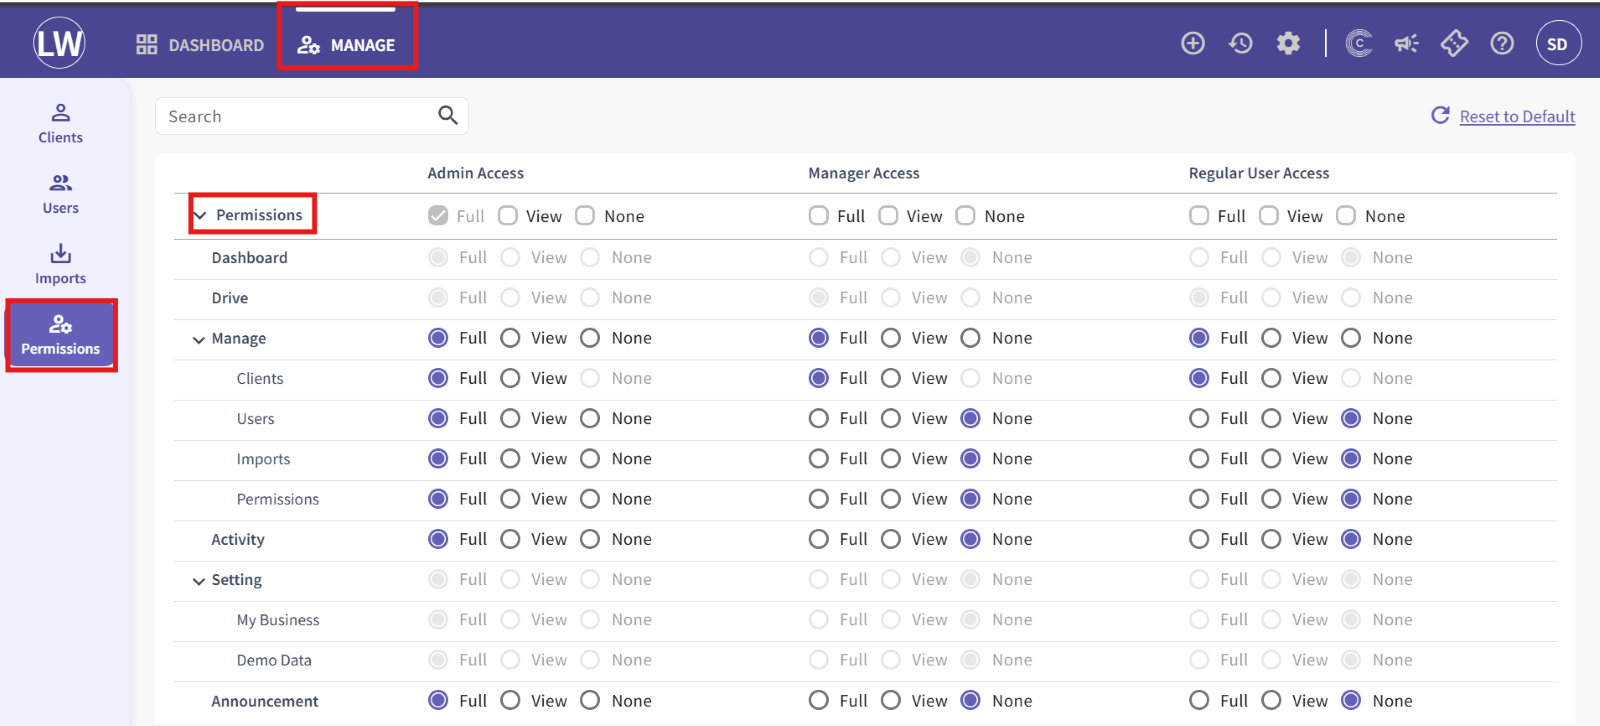Click the Manager Access column header
1600x726 pixels.
[863, 173]
